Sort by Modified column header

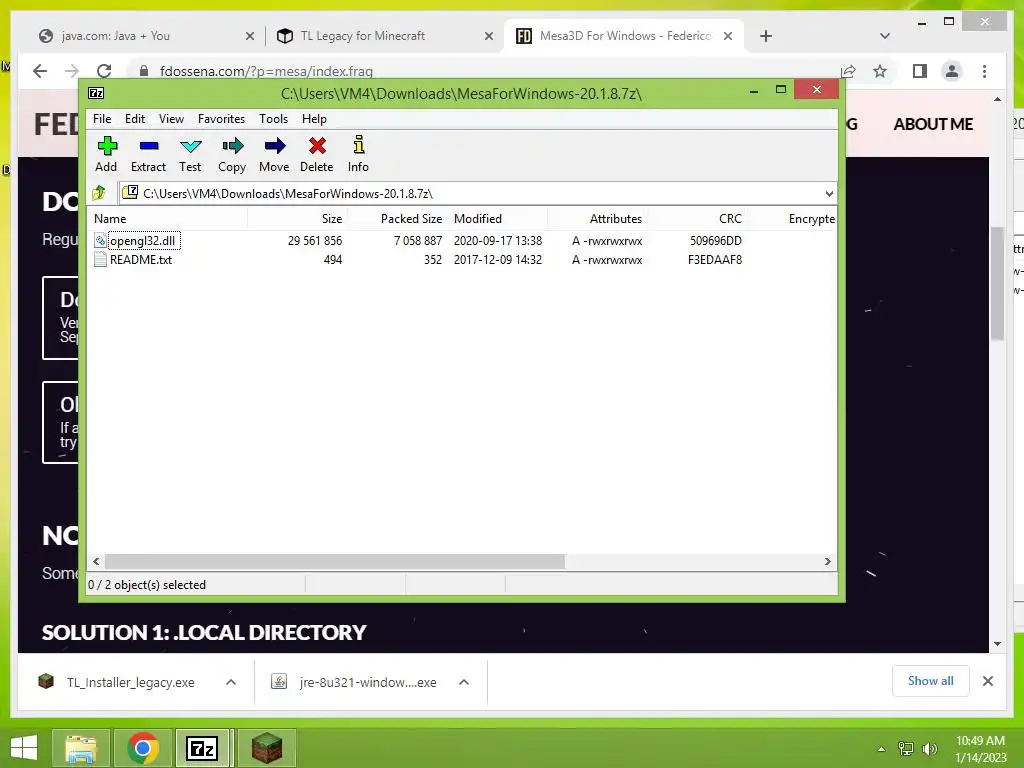(x=498, y=219)
